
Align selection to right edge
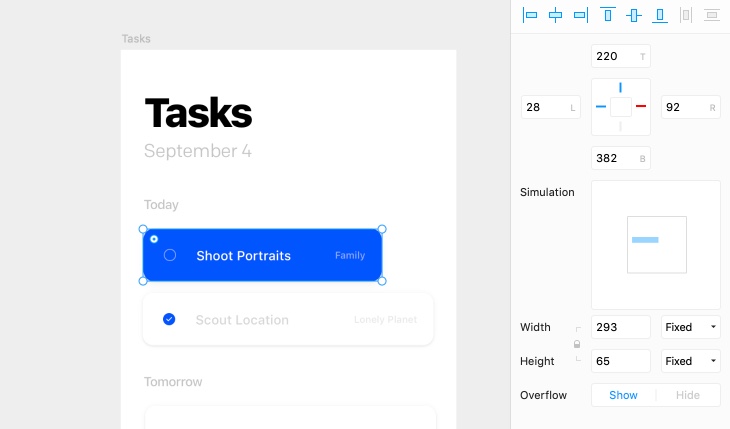pyautogui.click(x=581, y=15)
